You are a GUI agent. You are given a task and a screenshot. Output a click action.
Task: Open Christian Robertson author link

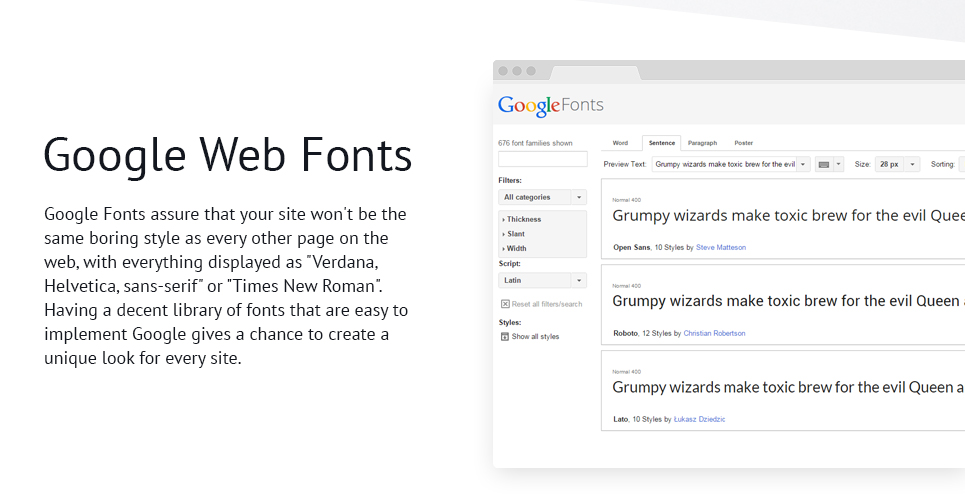pyautogui.click(x=714, y=334)
